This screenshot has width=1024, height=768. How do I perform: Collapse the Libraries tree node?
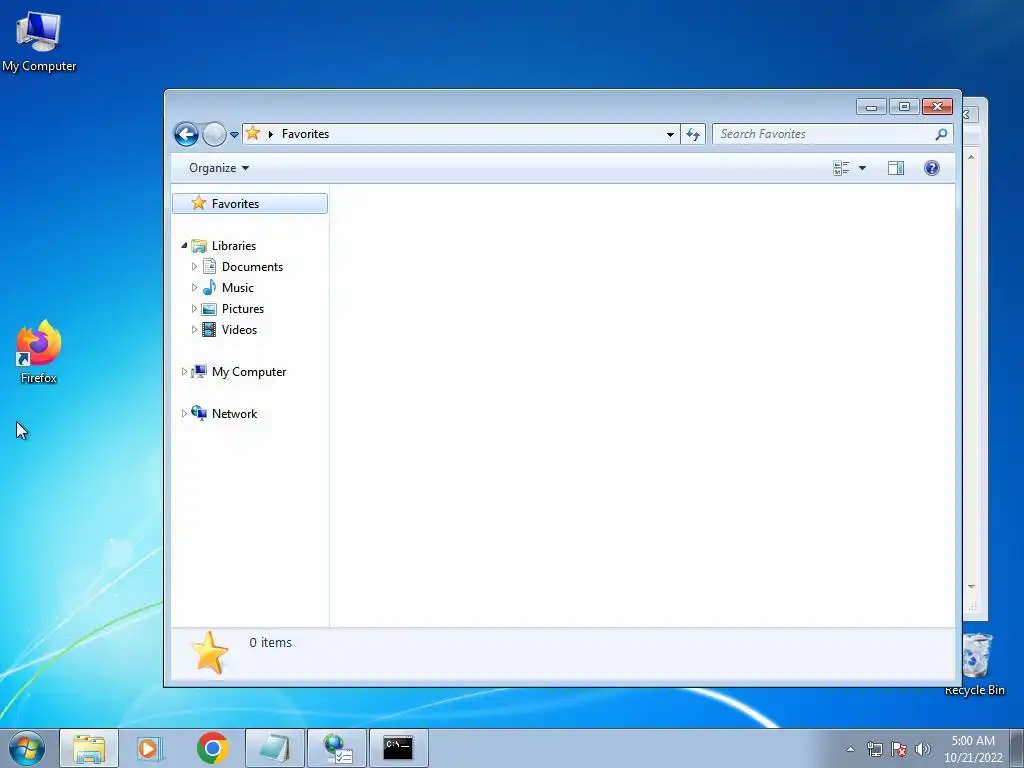coord(184,246)
